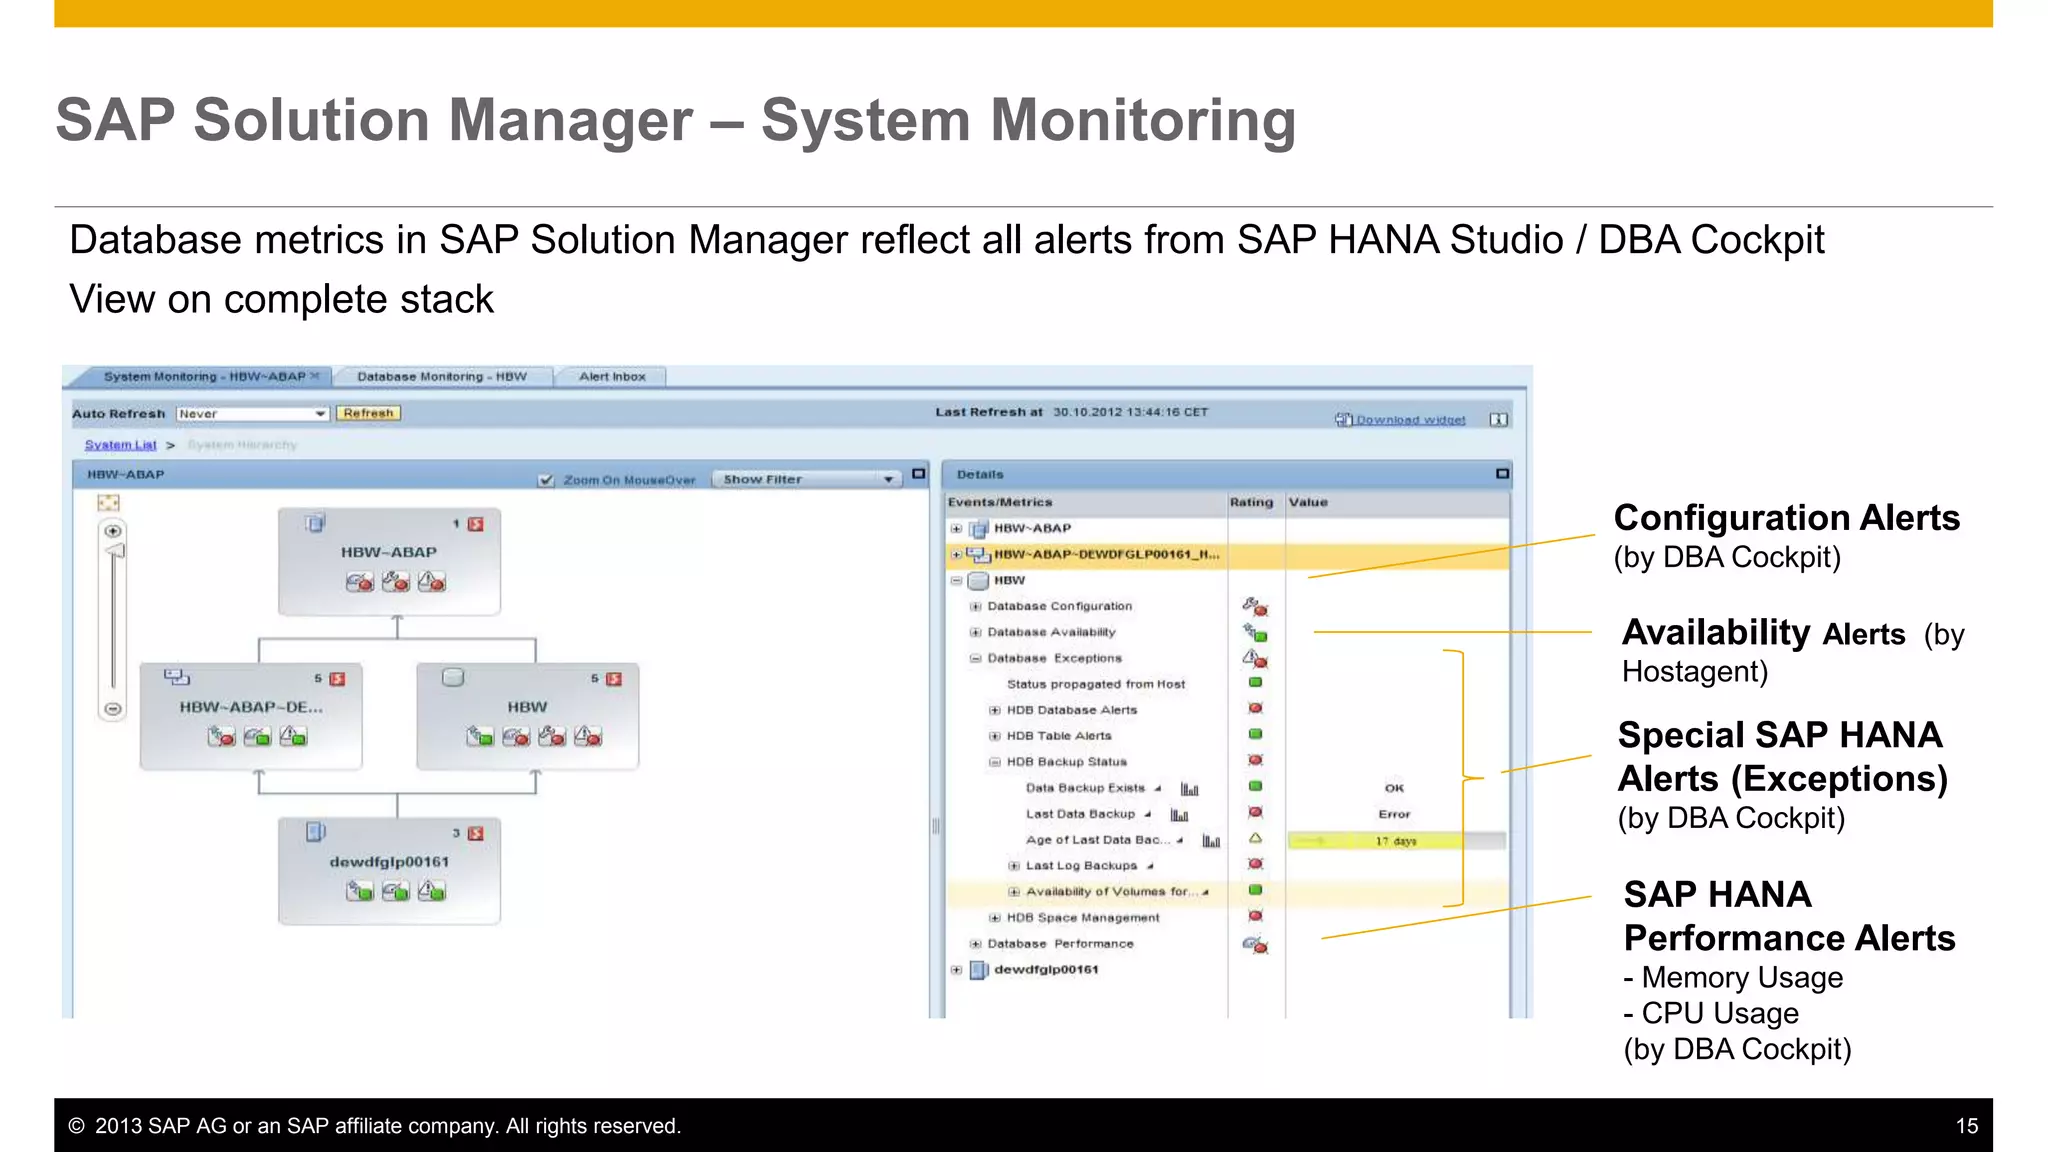Click the zoom slider handle
Image resolution: width=2048 pixels, height=1152 pixels.
[115, 551]
